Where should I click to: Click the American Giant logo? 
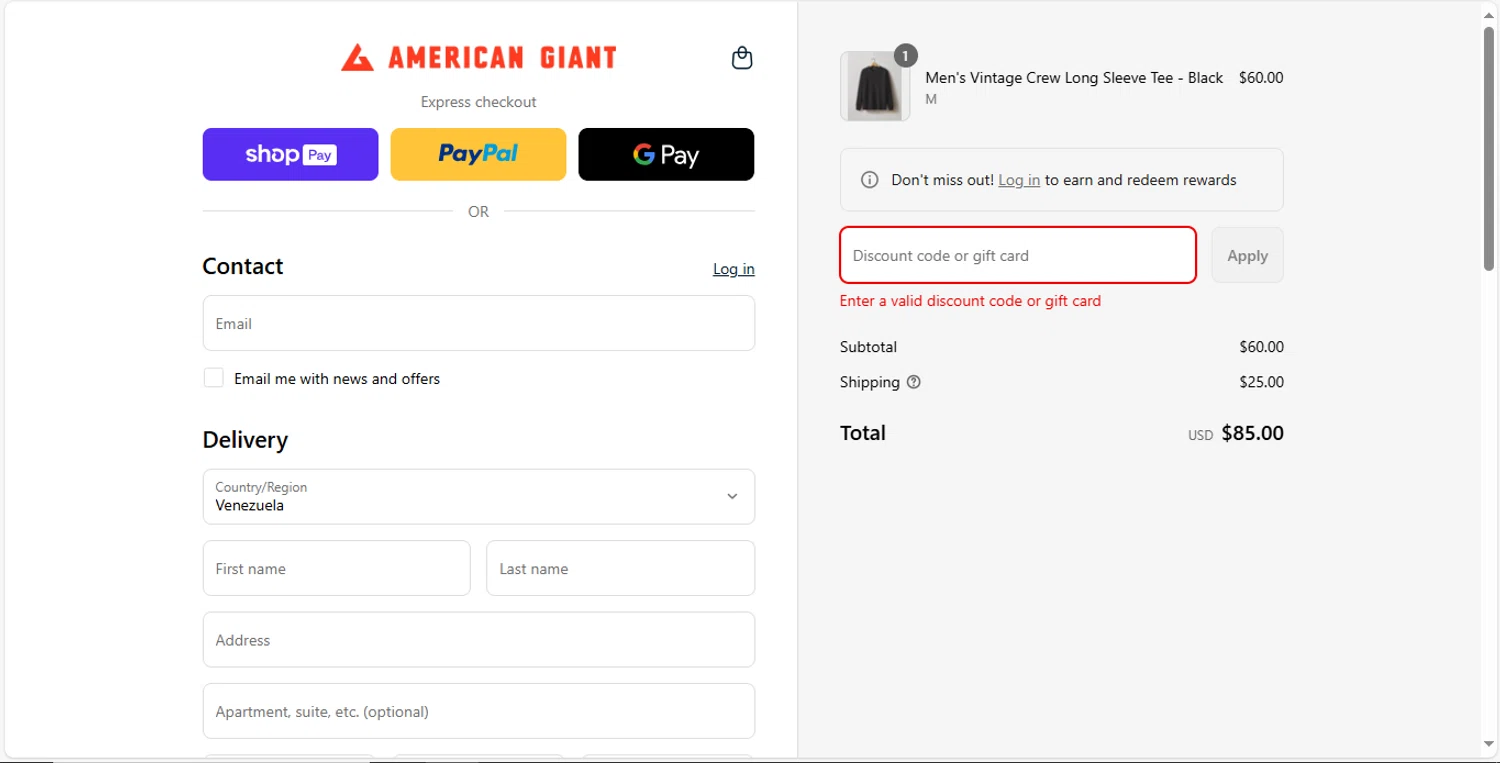click(478, 57)
